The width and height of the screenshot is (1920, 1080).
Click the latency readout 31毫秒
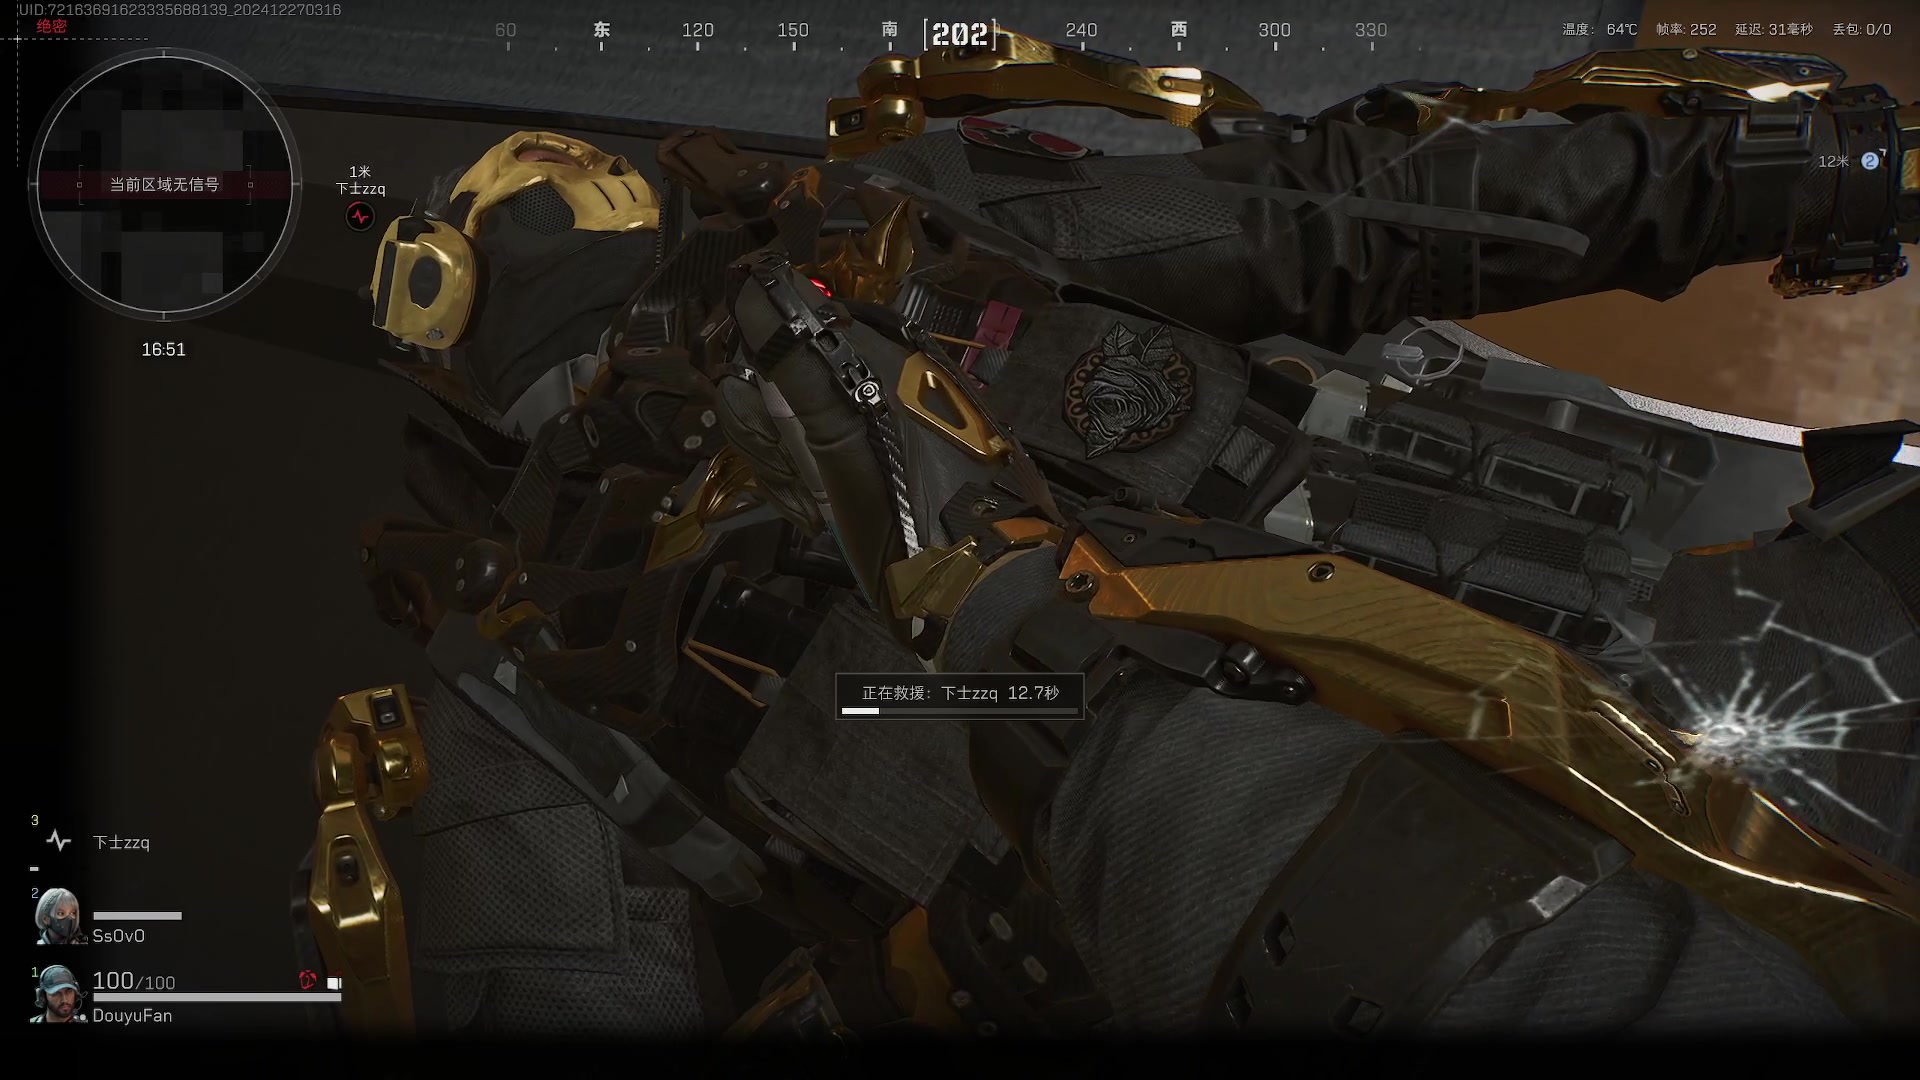pyautogui.click(x=1790, y=29)
